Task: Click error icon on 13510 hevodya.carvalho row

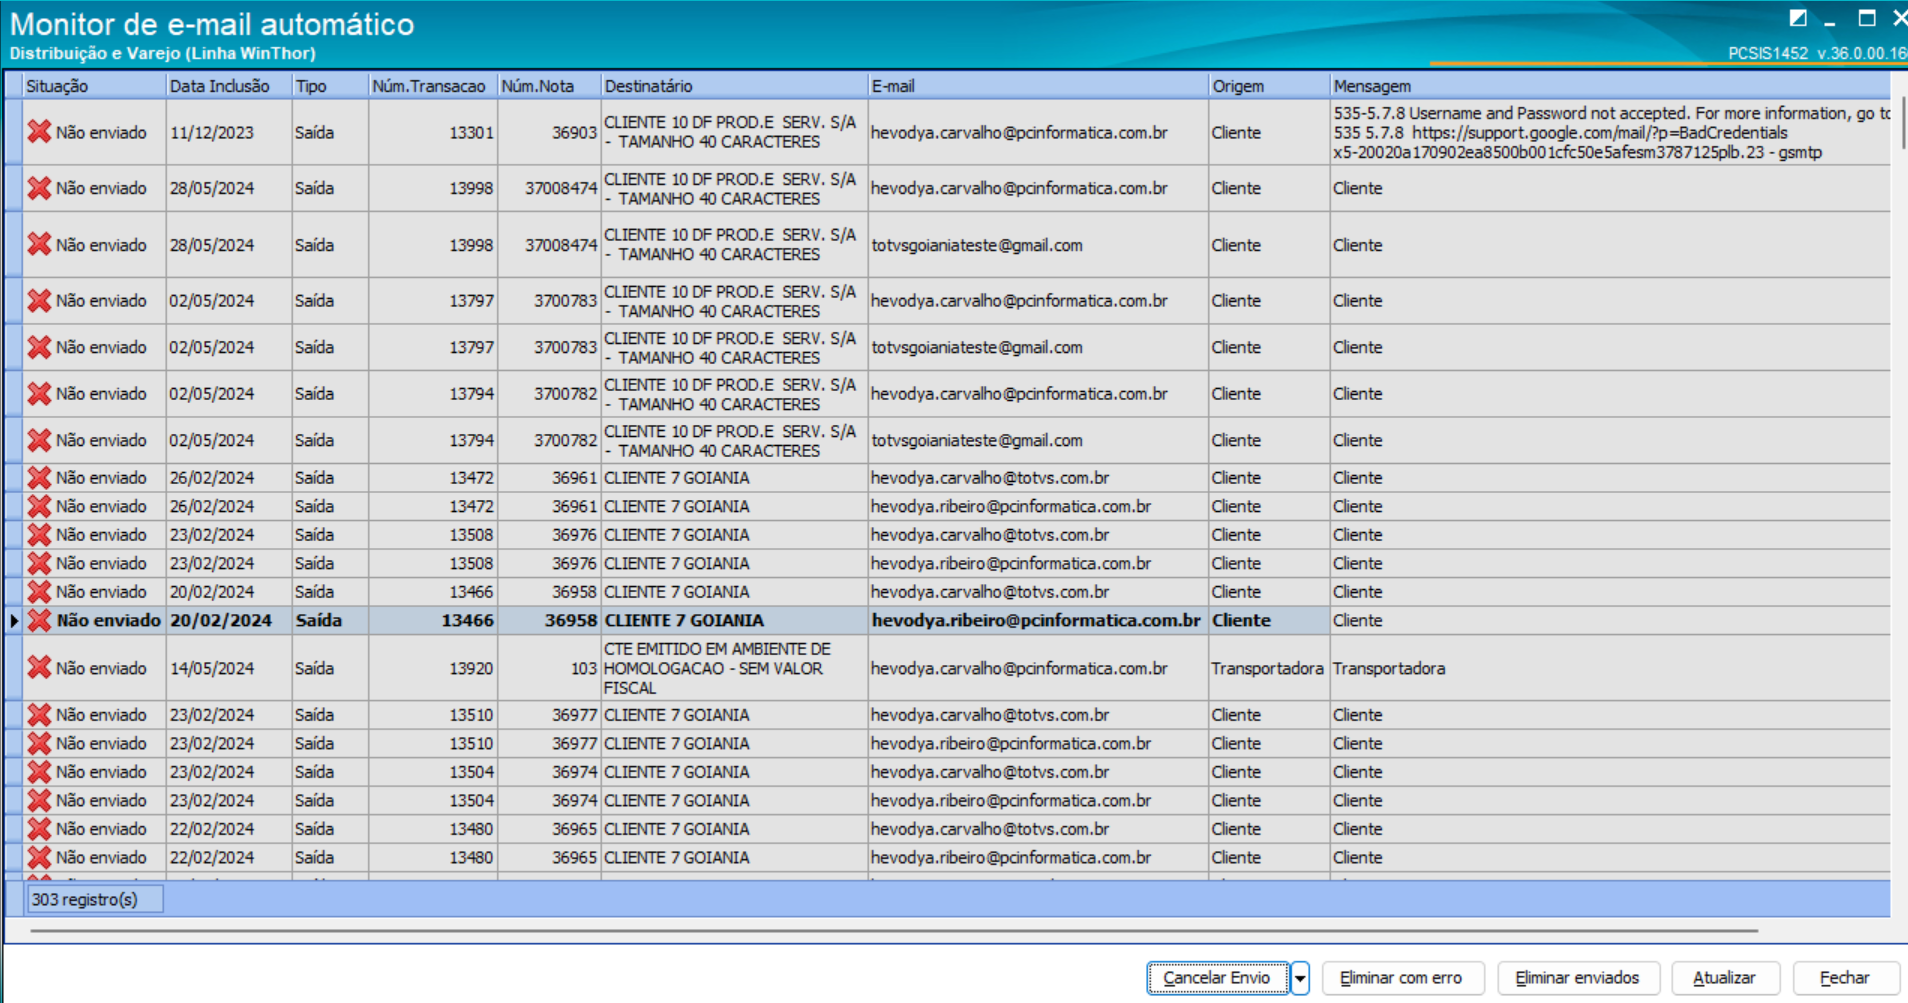Action: tap(39, 715)
